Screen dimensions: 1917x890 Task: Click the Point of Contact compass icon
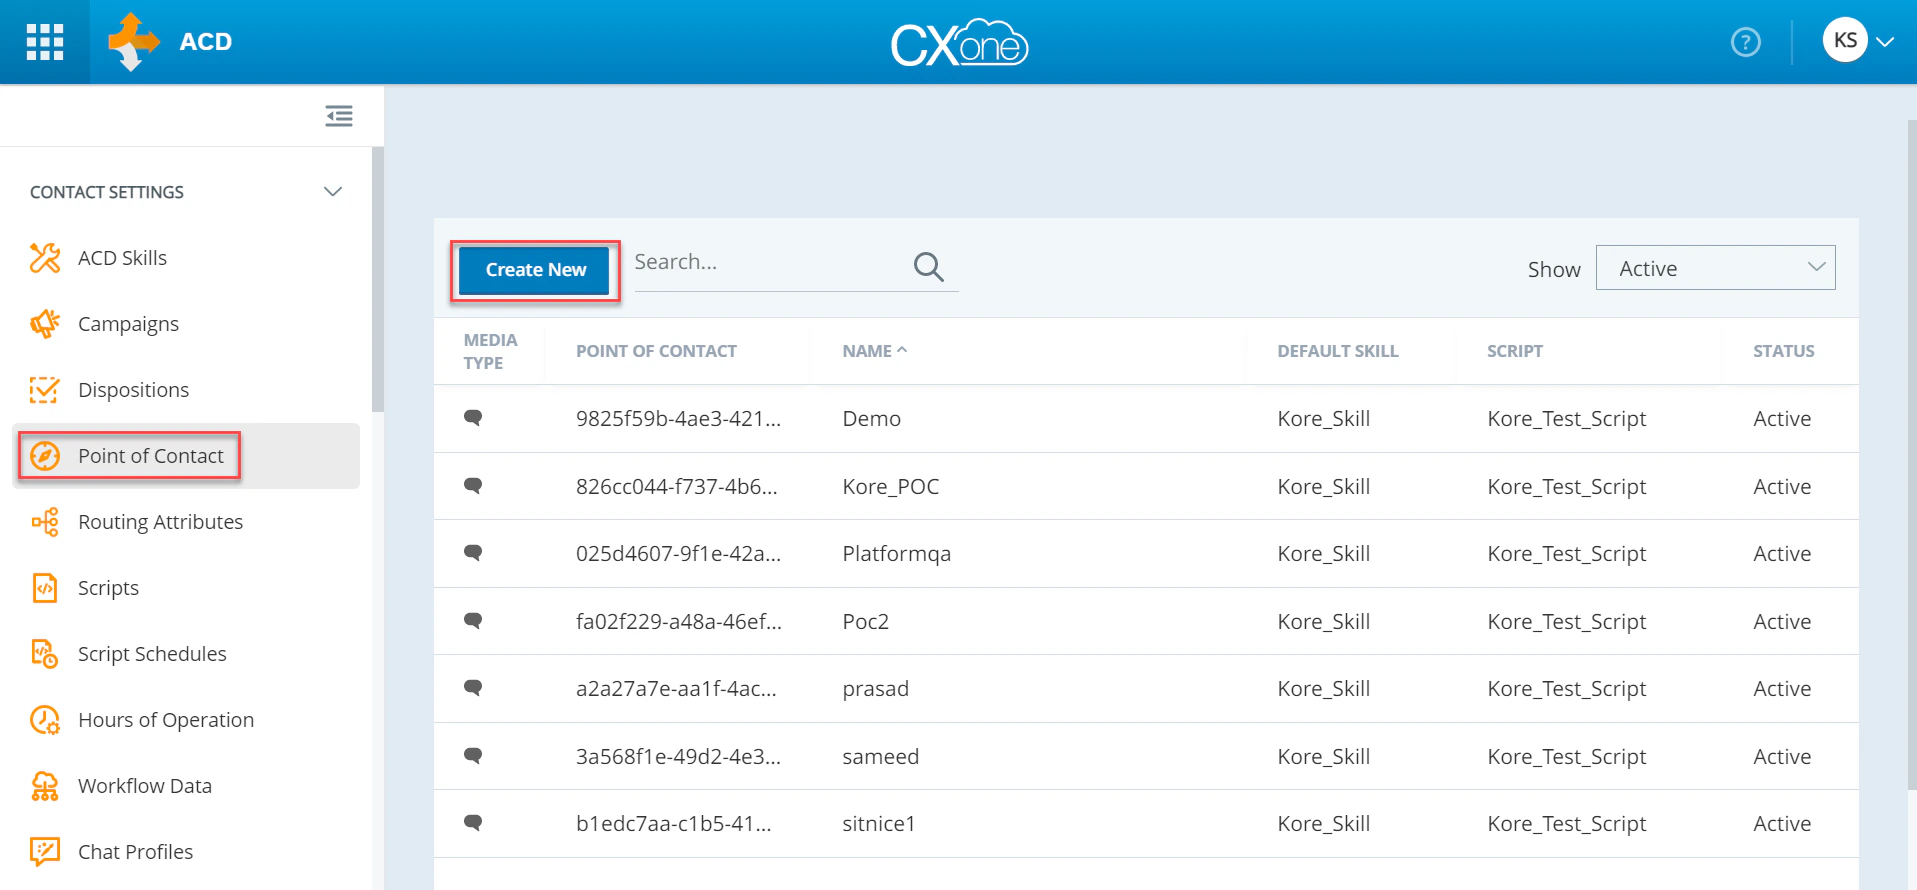pos(45,456)
